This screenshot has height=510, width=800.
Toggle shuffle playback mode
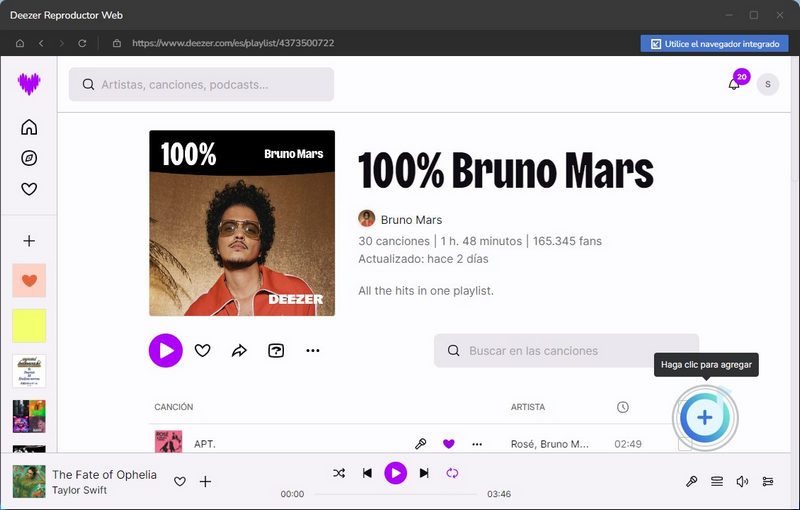tap(339, 473)
